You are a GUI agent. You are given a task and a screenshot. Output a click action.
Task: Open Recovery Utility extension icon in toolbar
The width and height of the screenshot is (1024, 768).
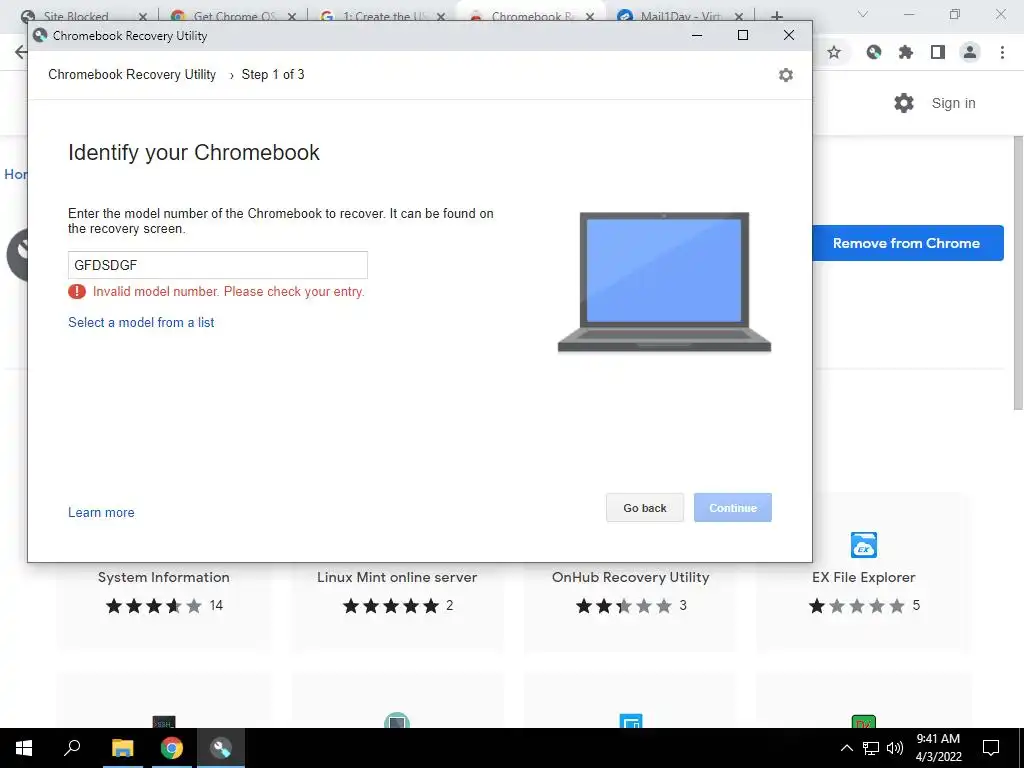[874, 52]
